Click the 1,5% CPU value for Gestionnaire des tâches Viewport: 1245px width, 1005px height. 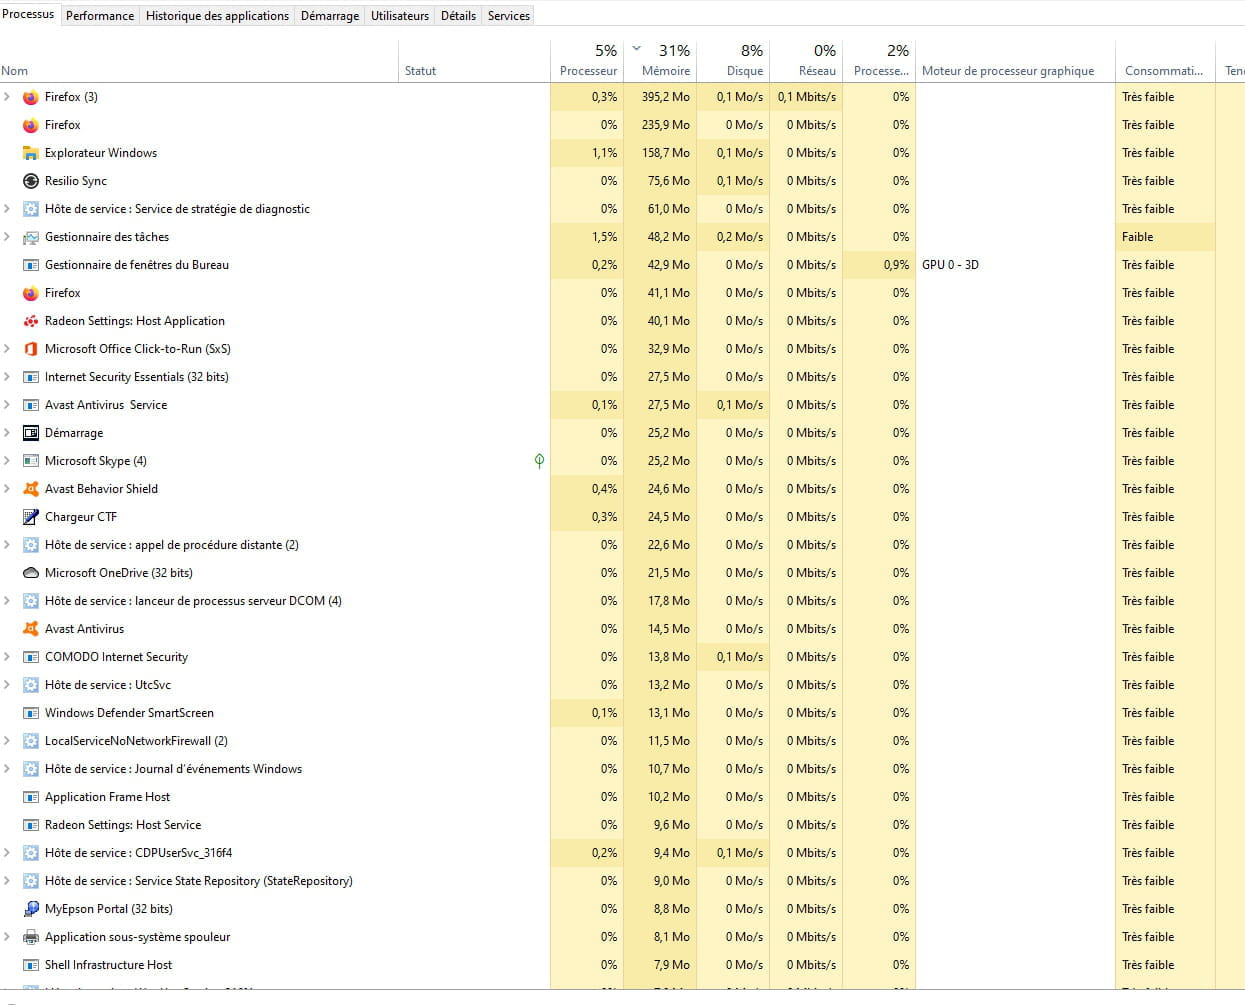click(x=604, y=237)
